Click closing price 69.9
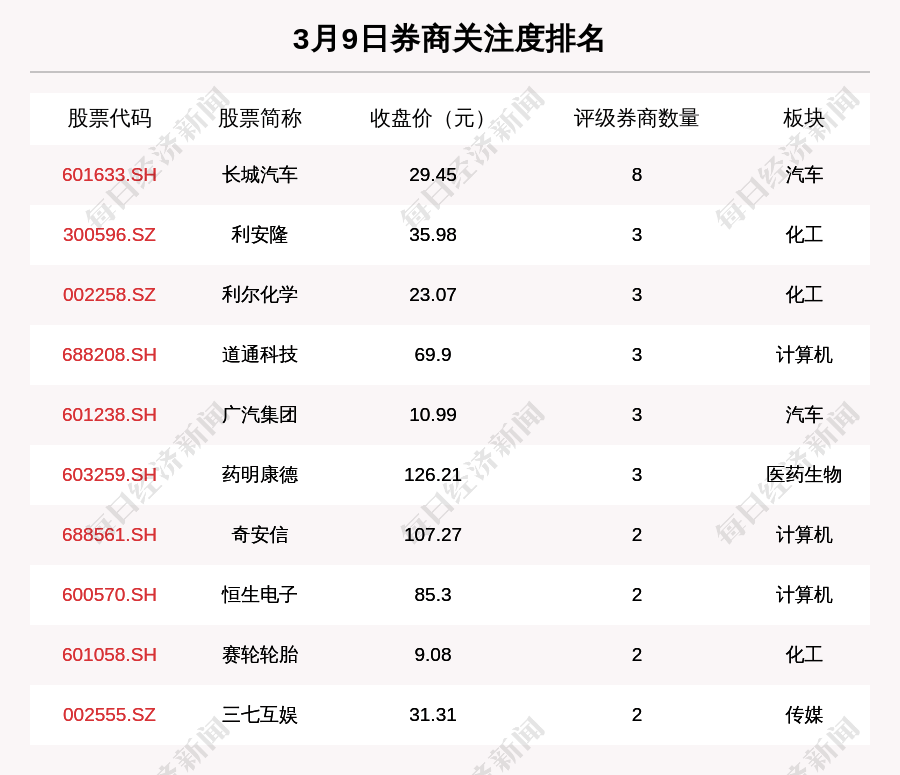This screenshot has height=775, width=900. [x=433, y=355]
